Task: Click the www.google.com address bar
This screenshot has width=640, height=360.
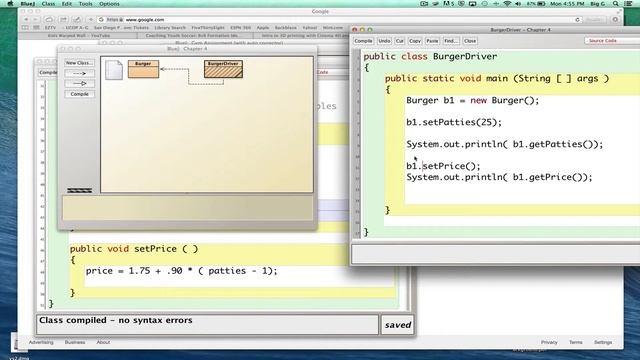Action: pos(339,20)
